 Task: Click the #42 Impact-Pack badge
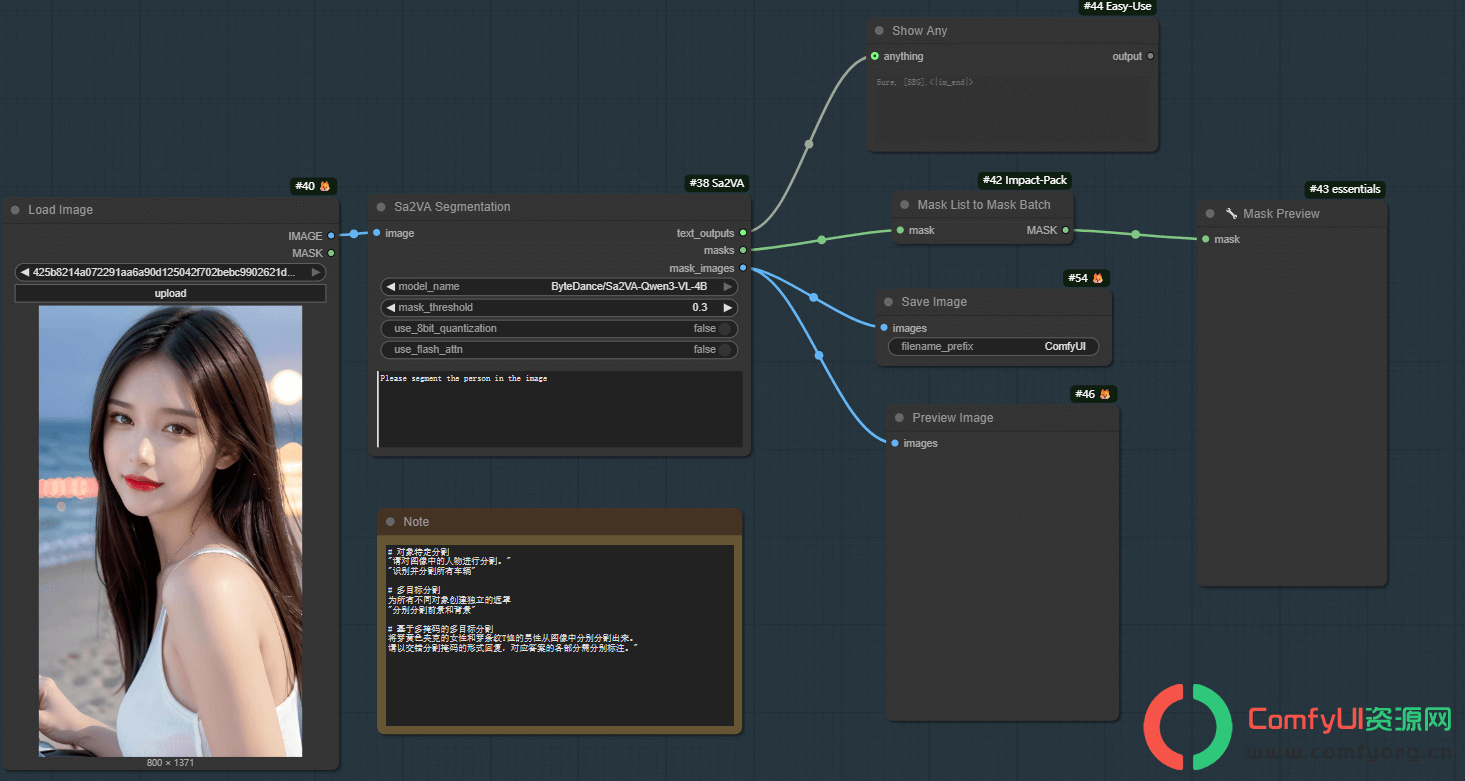click(1025, 180)
